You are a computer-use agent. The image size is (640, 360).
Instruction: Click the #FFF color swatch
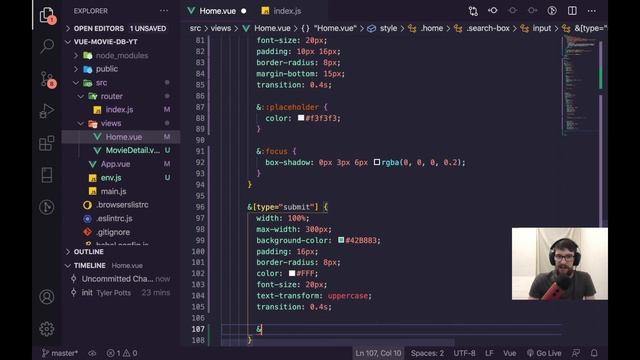(292, 273)
